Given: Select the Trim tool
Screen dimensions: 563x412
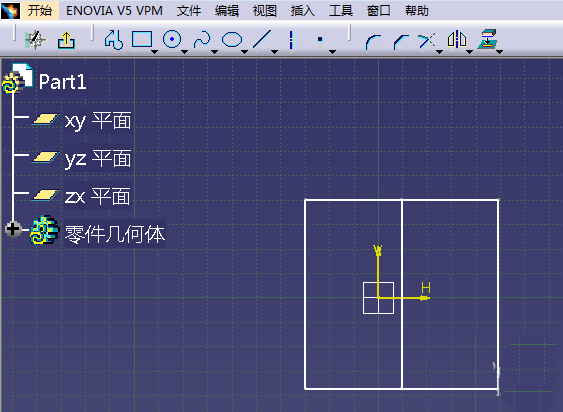Looking at the screenshot, I should 427,41.
